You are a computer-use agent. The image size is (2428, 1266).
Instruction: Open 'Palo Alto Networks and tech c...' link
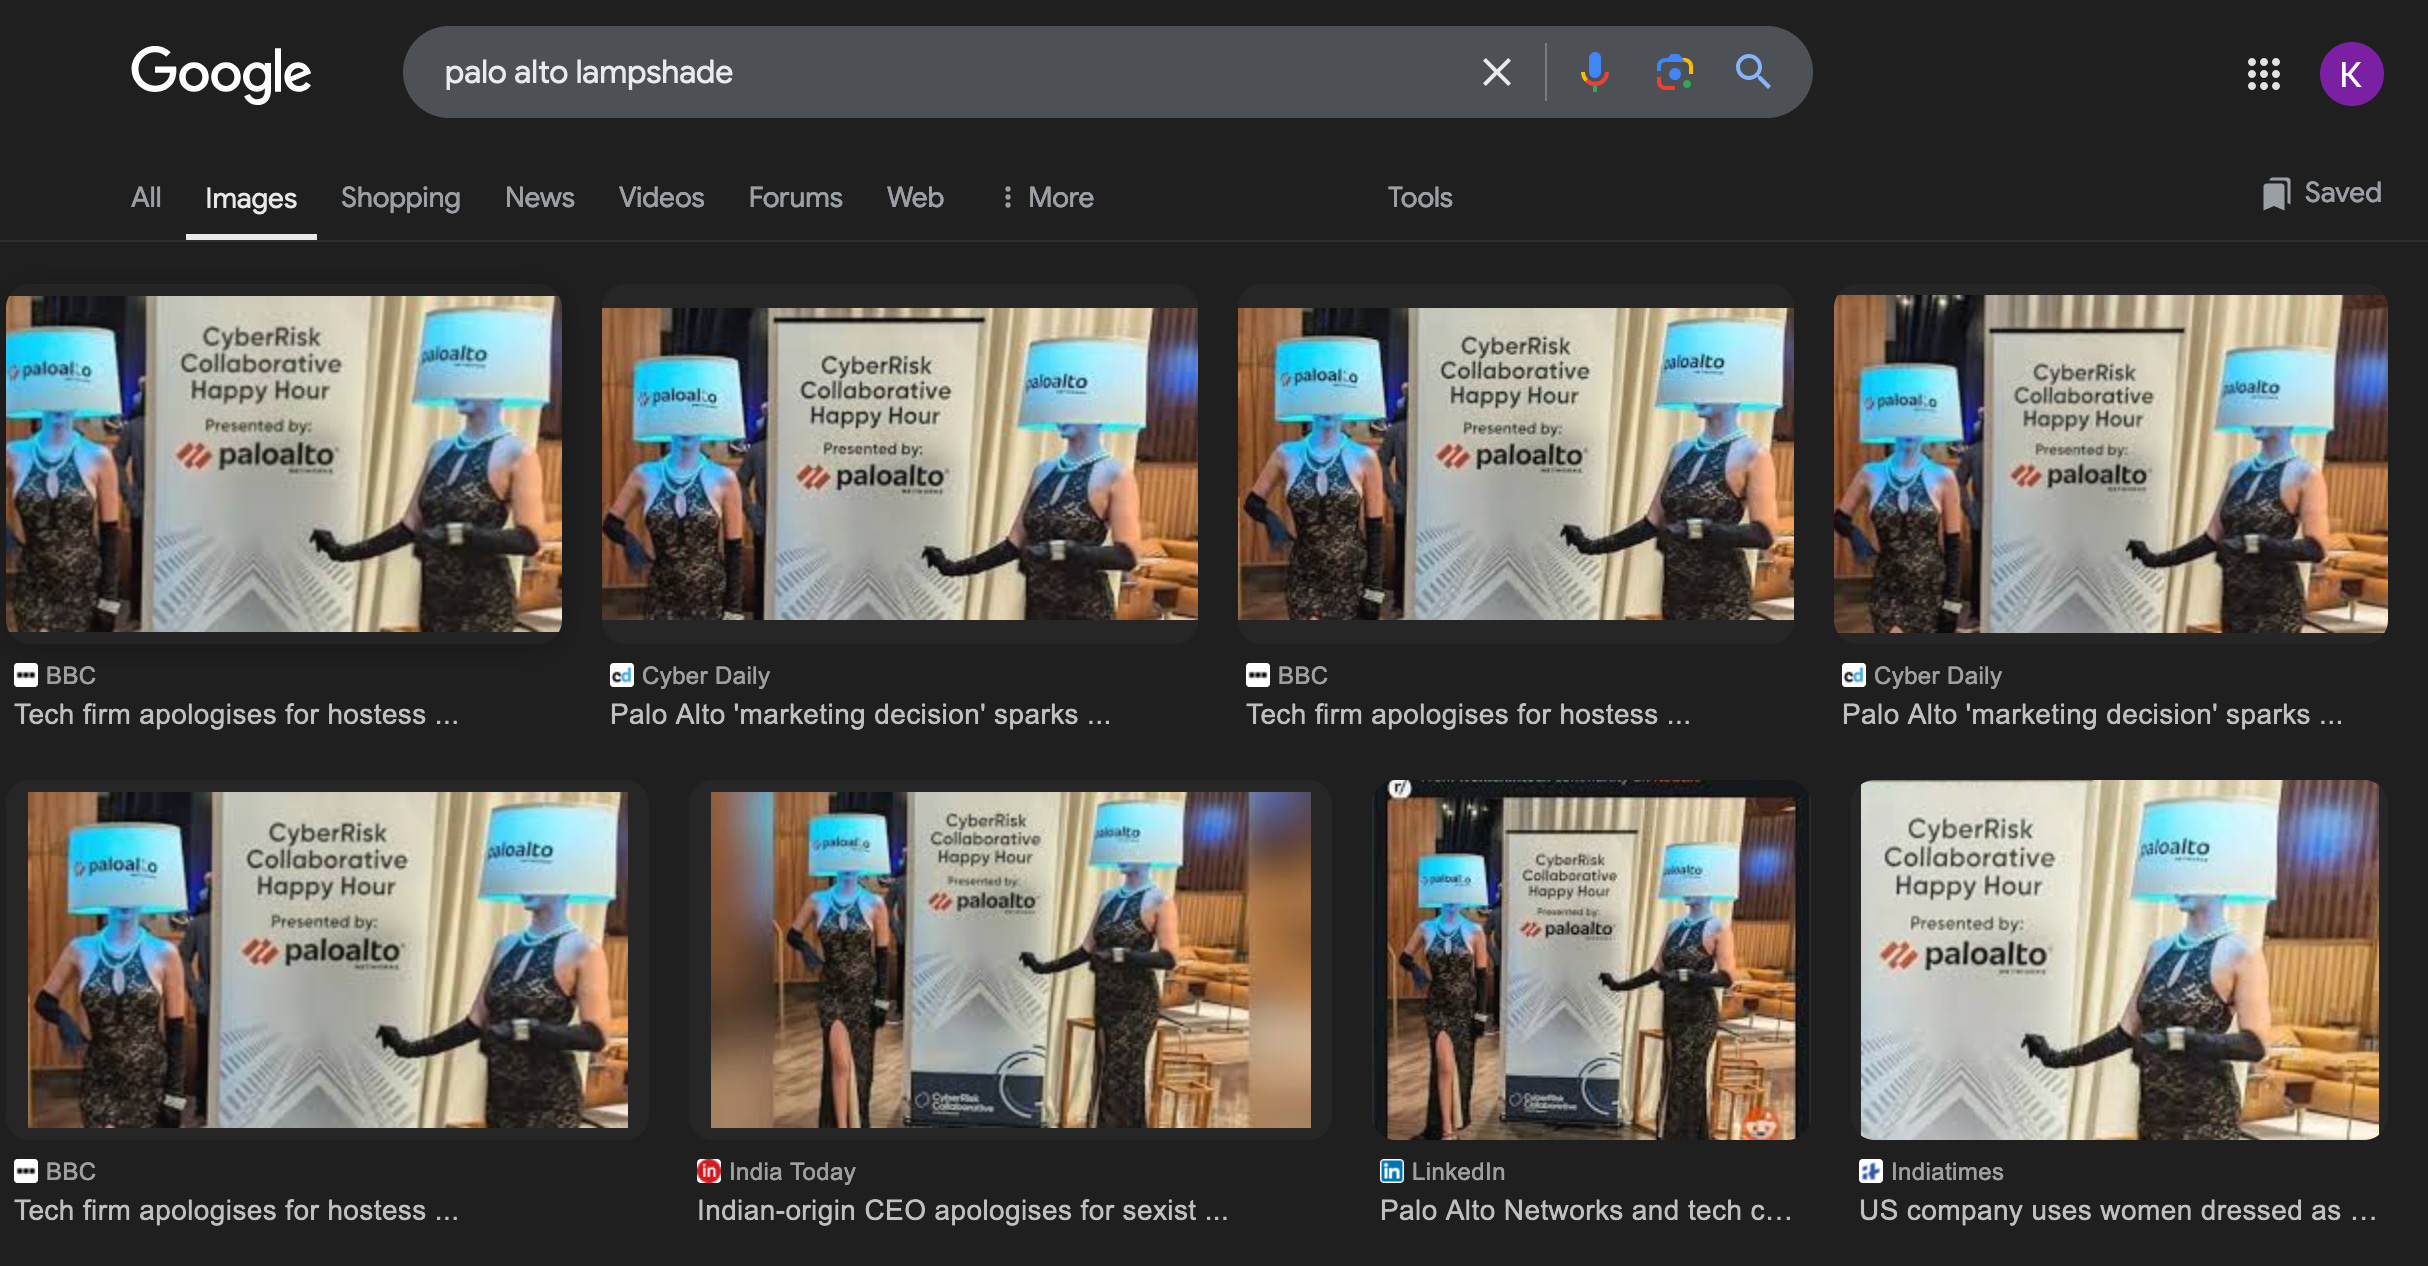click(1586, 1210)
